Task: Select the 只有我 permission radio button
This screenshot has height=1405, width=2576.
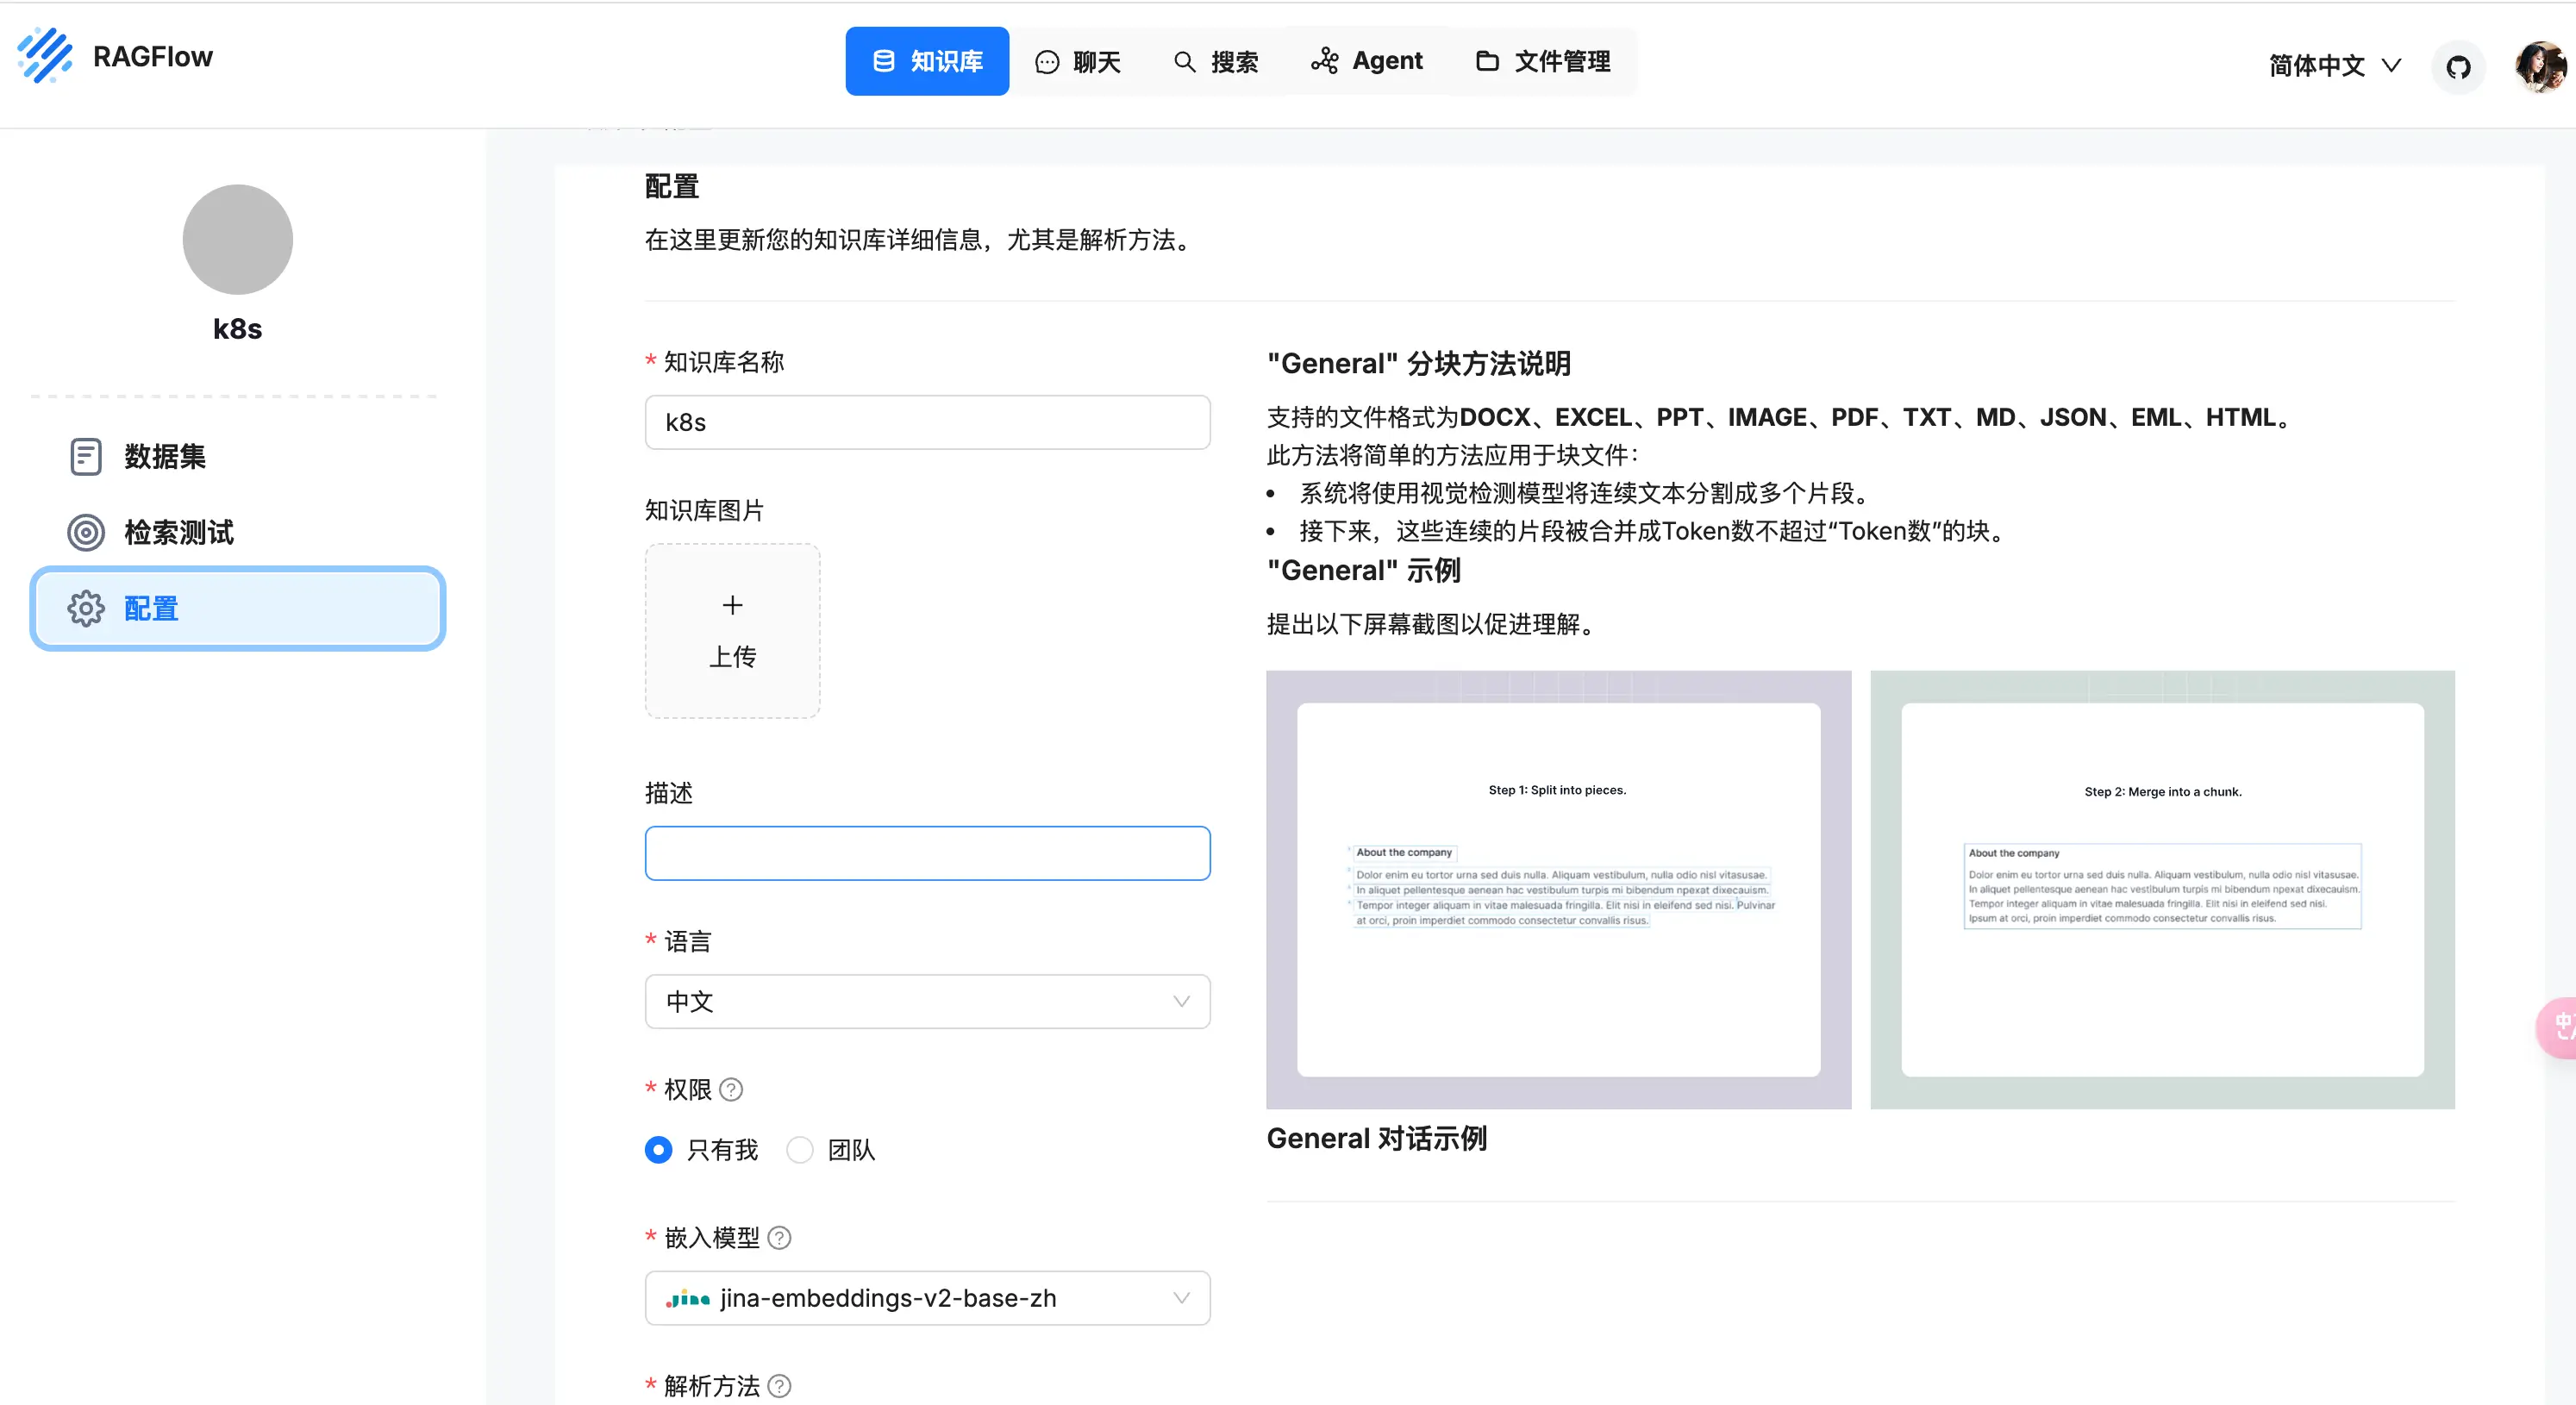Action: coord(659,1149)
